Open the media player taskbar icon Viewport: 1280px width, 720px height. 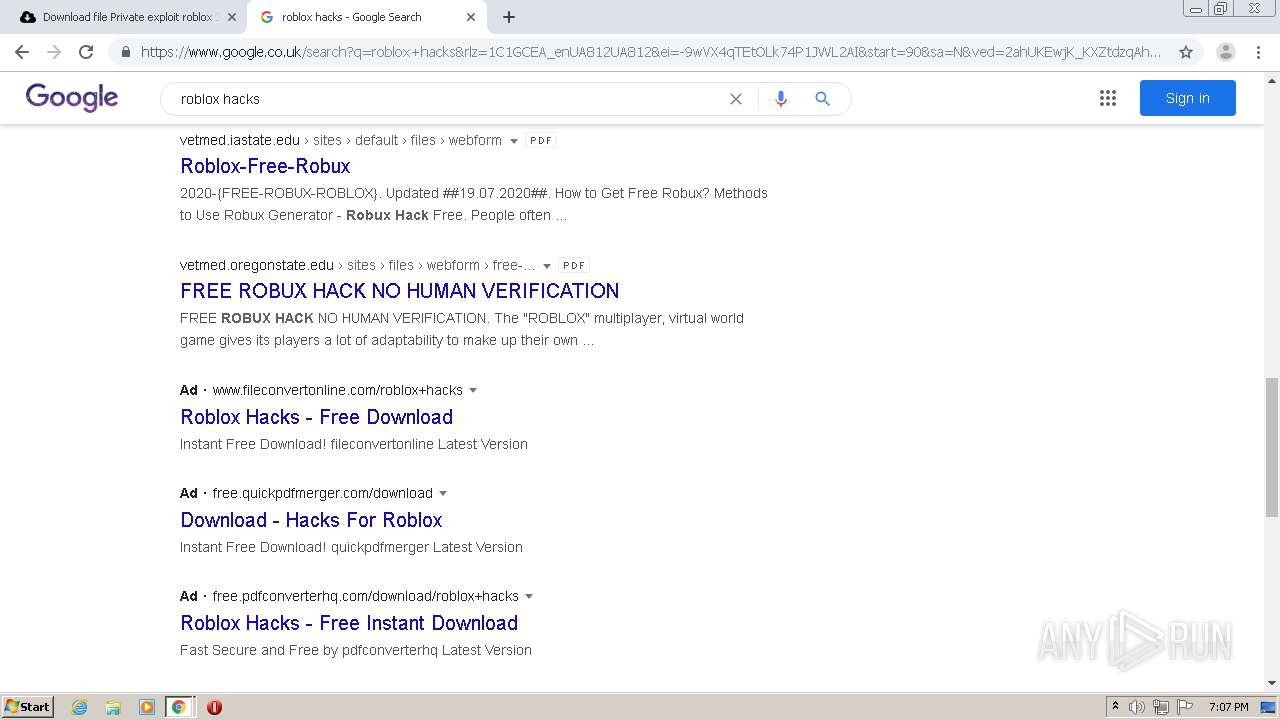click(146, 707)
